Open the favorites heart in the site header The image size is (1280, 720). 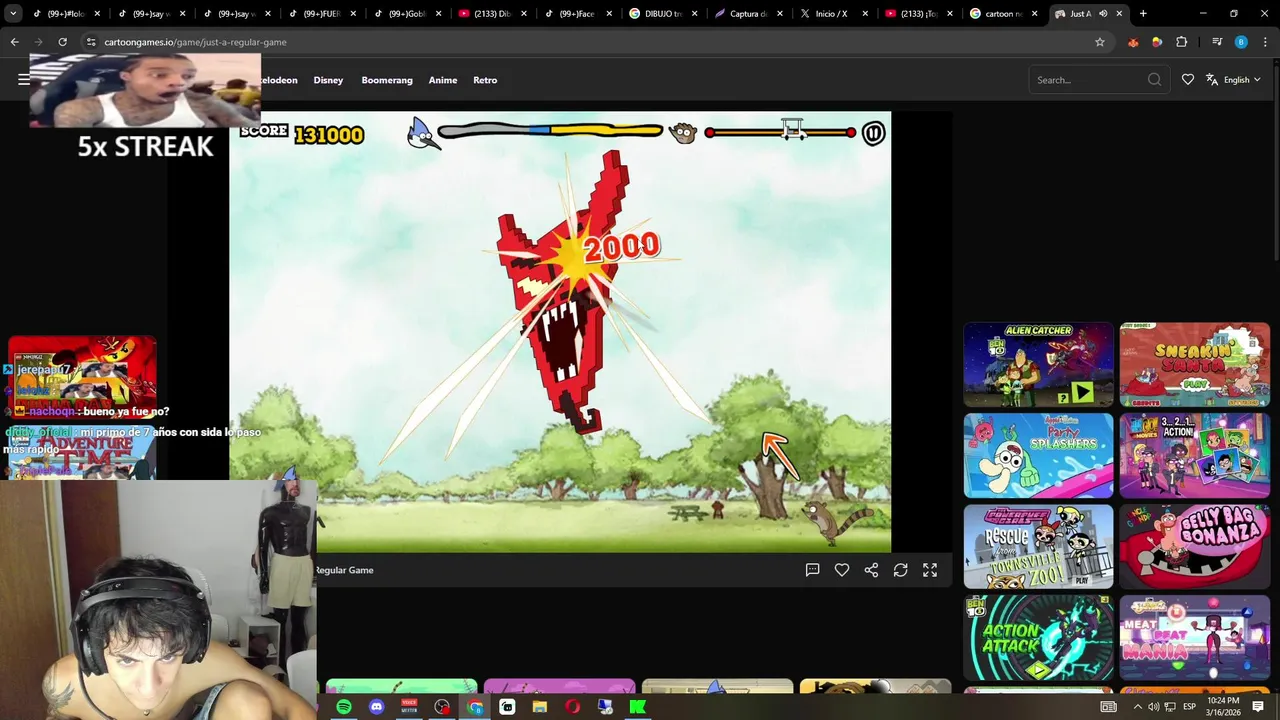click(1188, 80)
